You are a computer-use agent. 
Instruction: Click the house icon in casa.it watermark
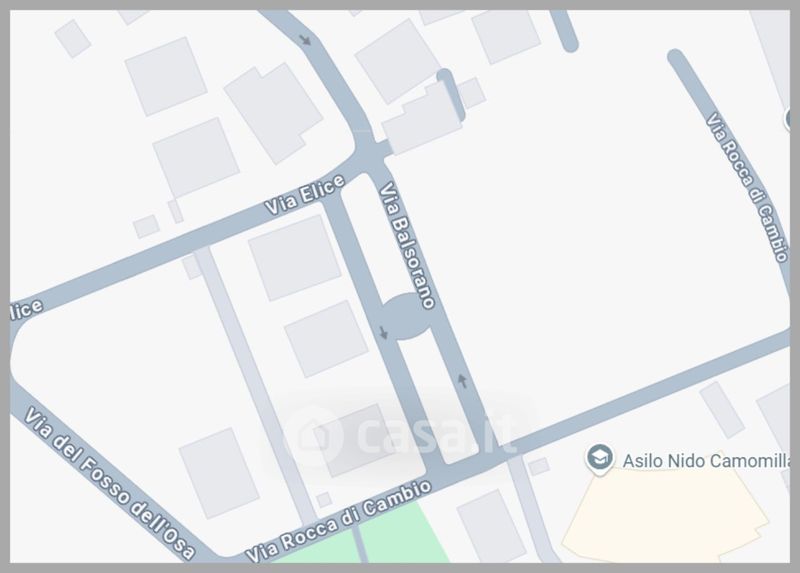(311, 435)
